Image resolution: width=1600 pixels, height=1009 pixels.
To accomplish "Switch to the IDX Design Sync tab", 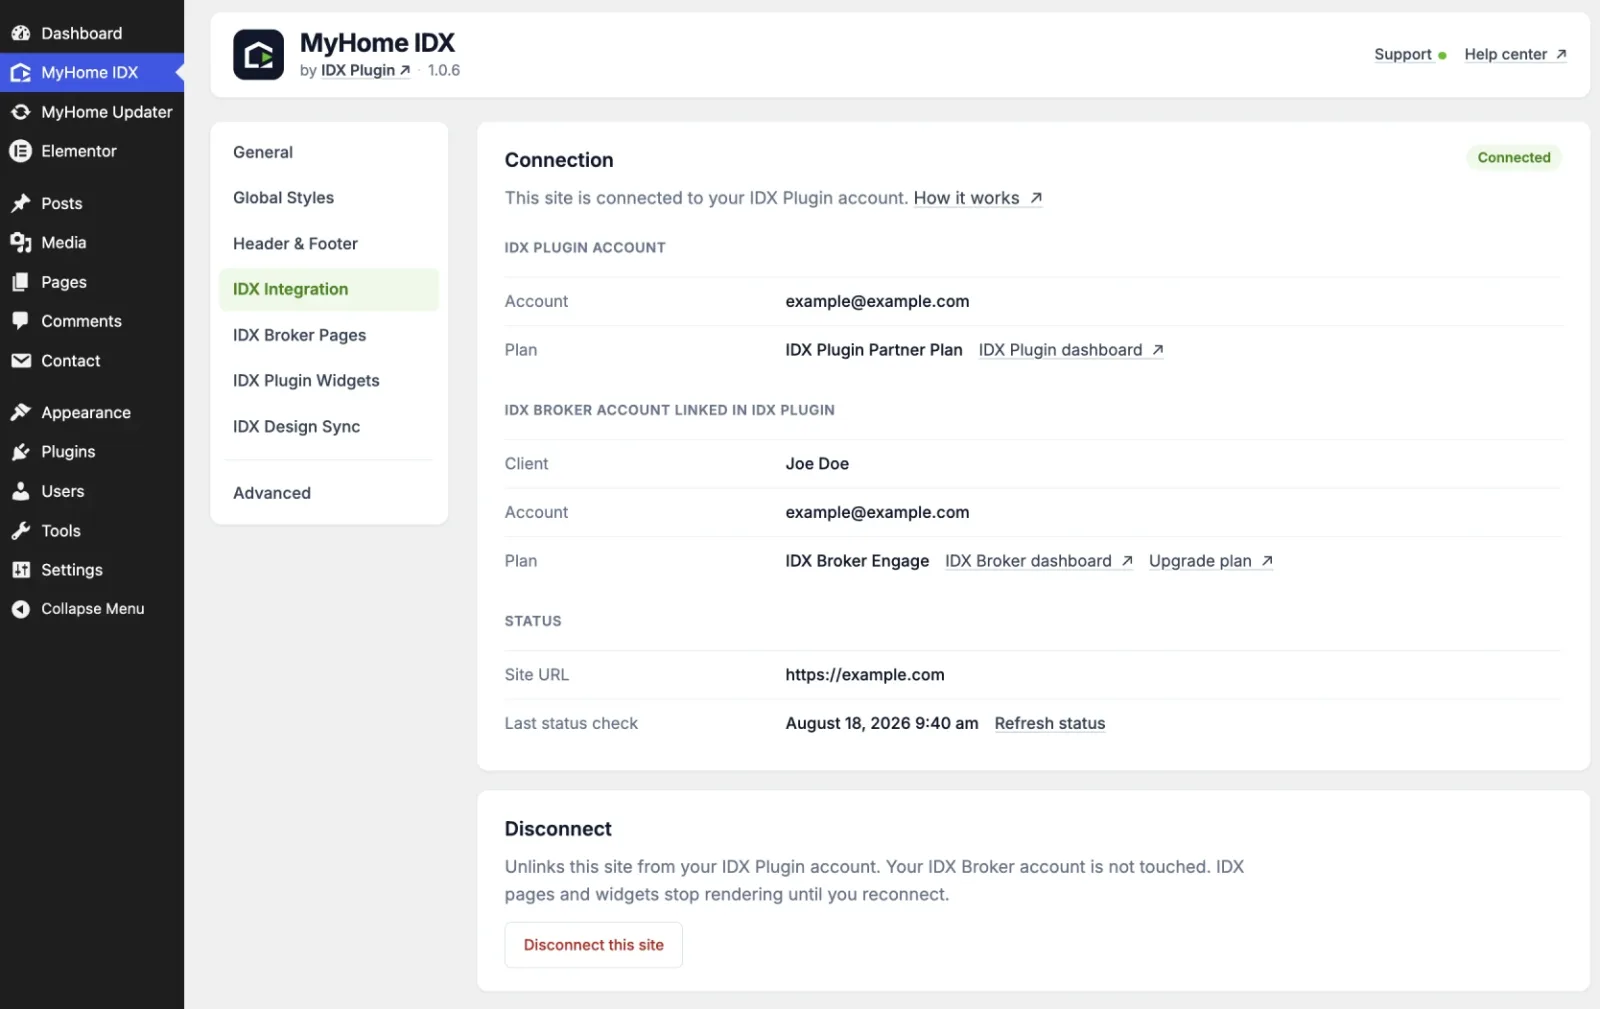I will (329, 427).
